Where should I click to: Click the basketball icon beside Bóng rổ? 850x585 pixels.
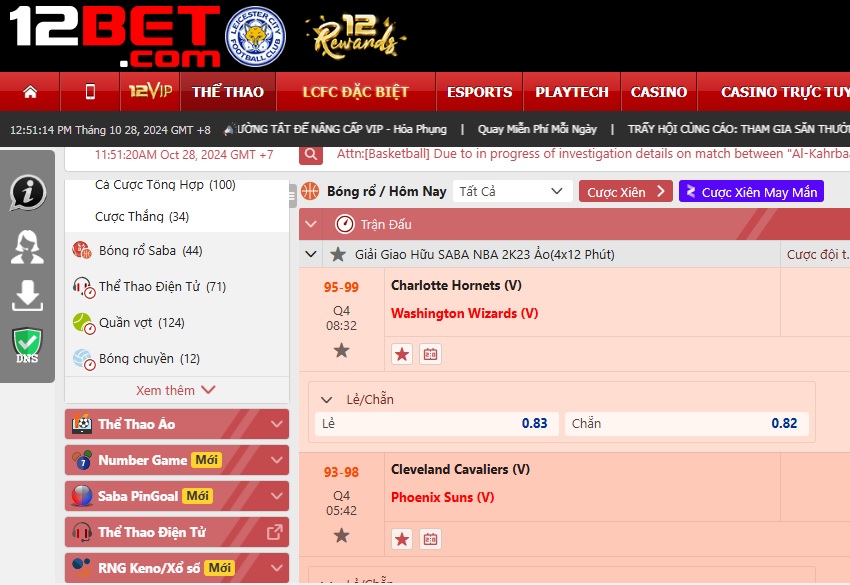[x=310, y=191]
